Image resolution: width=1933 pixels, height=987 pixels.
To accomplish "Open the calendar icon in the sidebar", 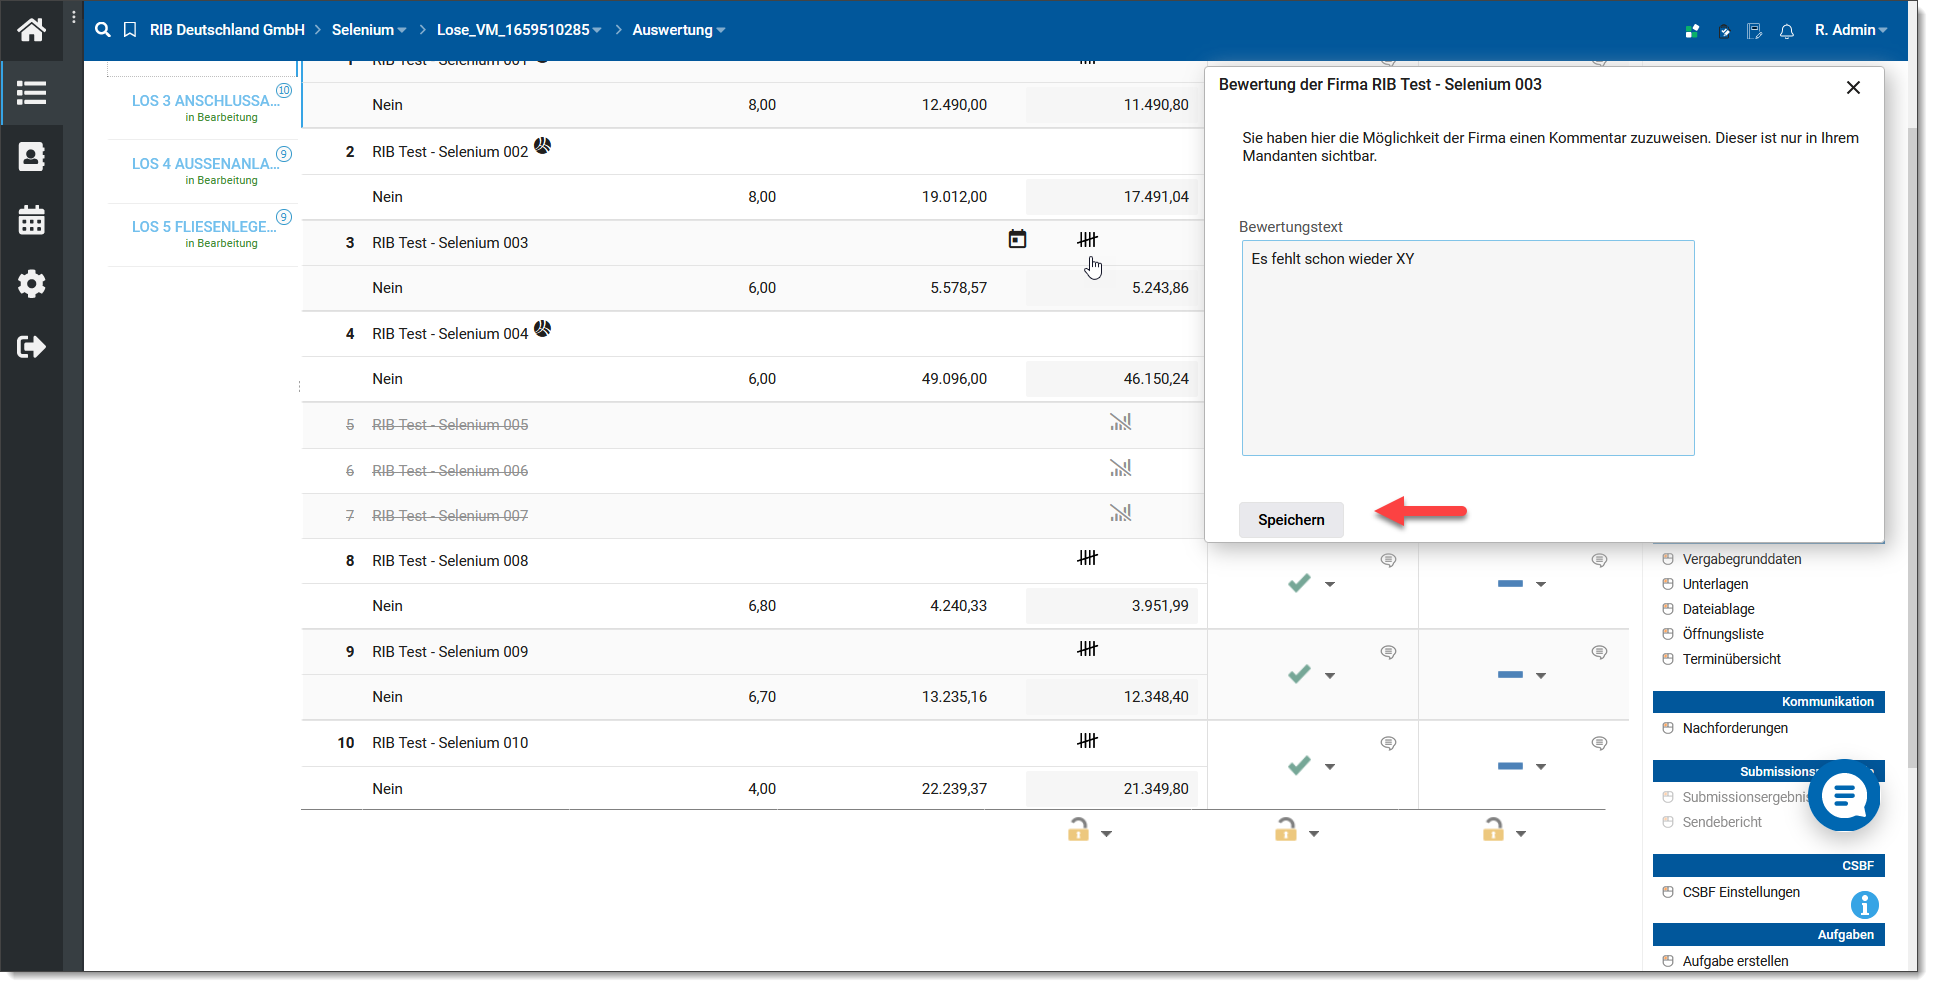I will click(x=31, y=220).
